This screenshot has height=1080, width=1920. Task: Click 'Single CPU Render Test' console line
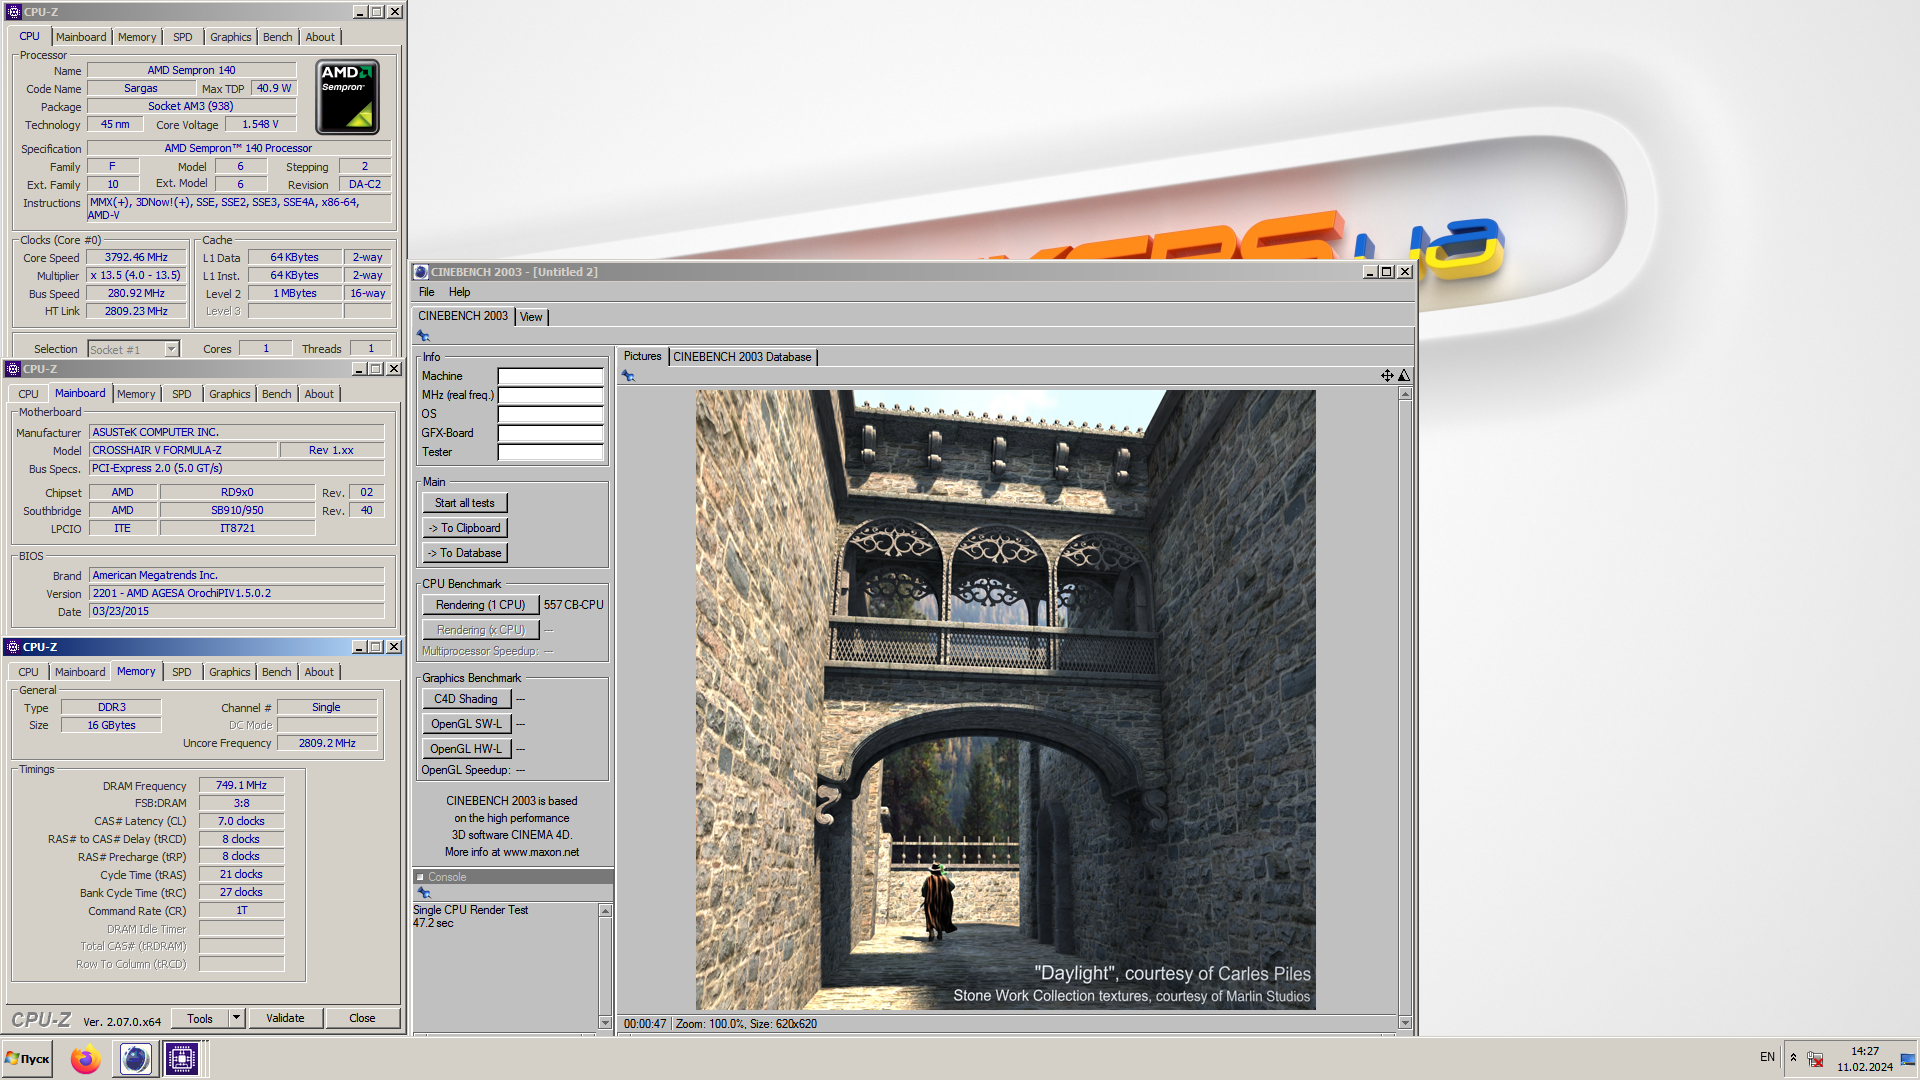[470, 910]
